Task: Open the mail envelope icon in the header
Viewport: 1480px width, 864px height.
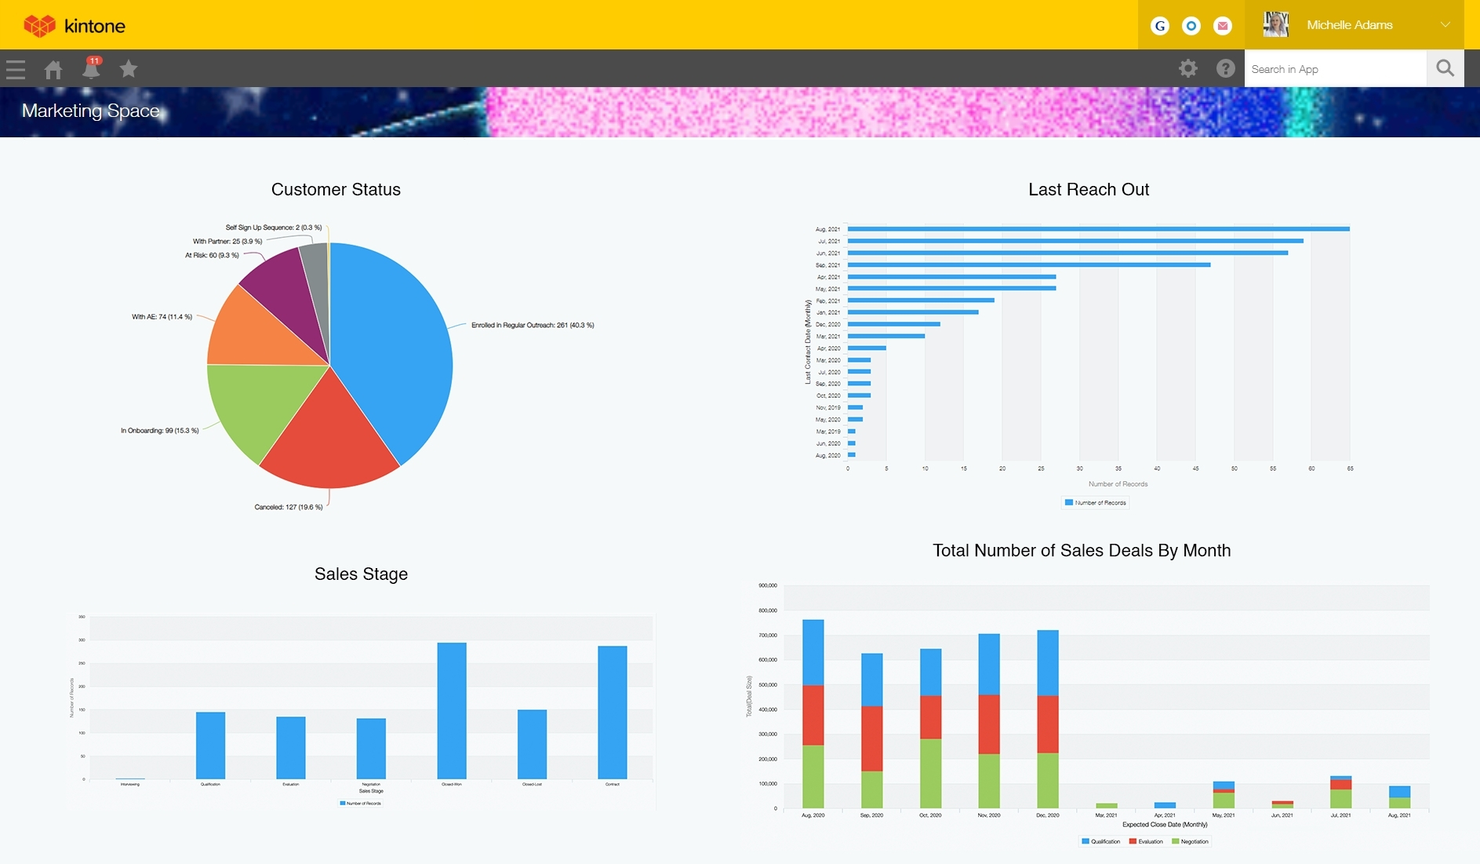Action: [x=1223, y=25]
